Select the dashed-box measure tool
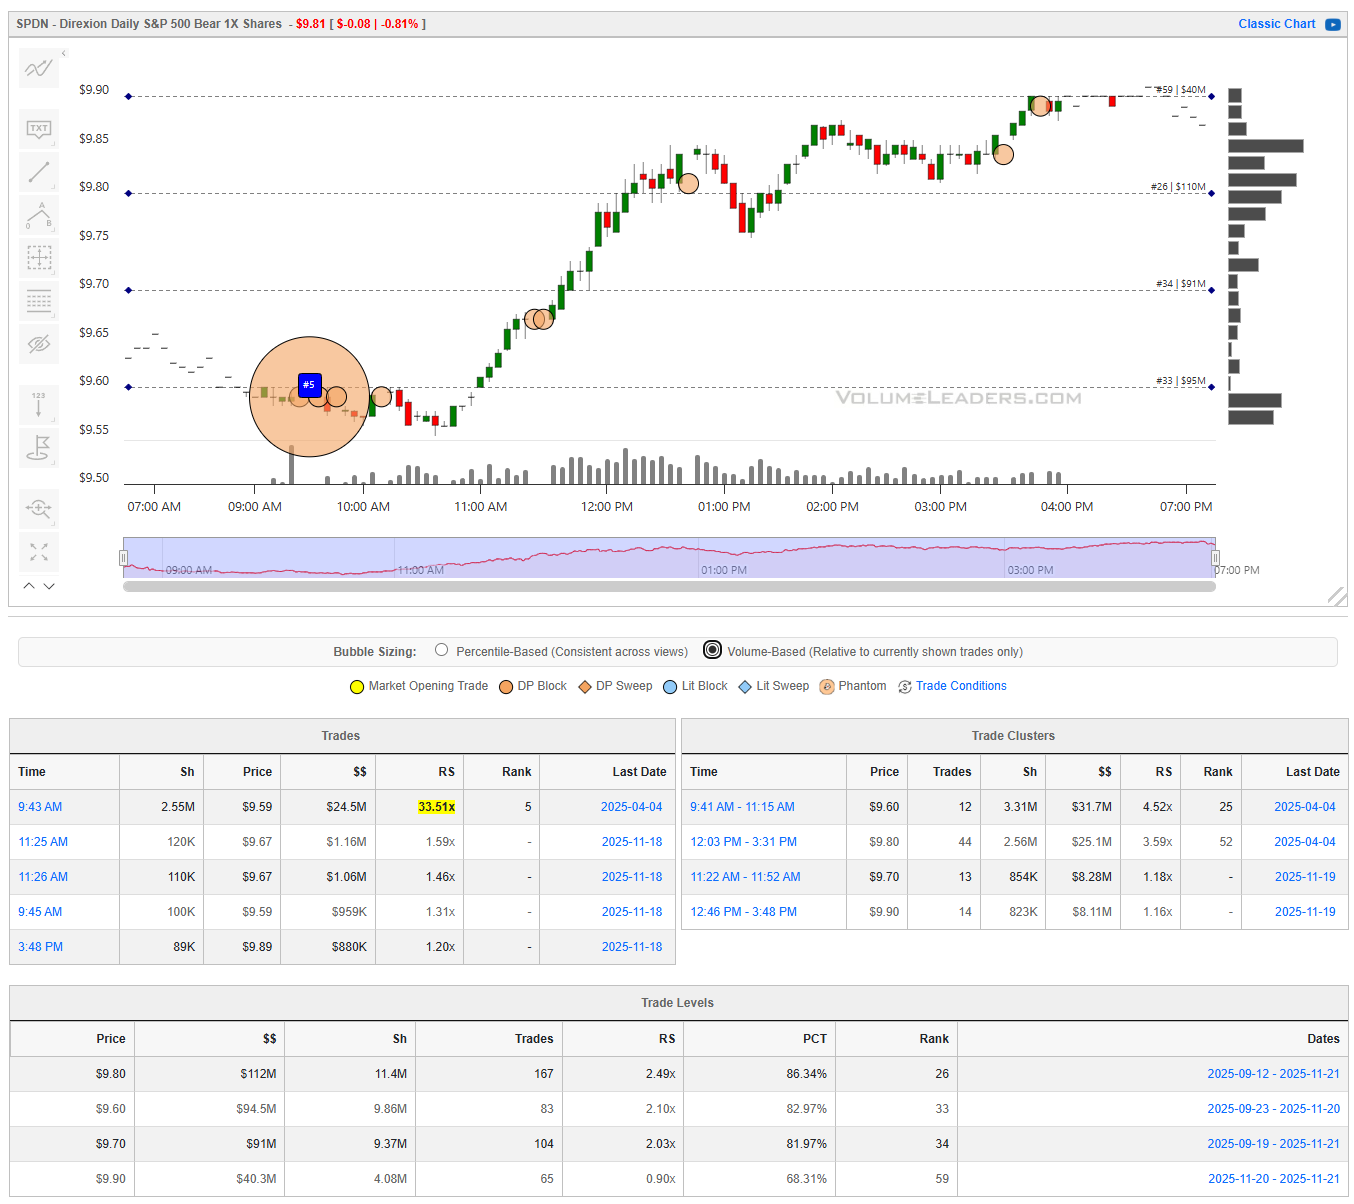1354x1204 pixels. (39, 258)
